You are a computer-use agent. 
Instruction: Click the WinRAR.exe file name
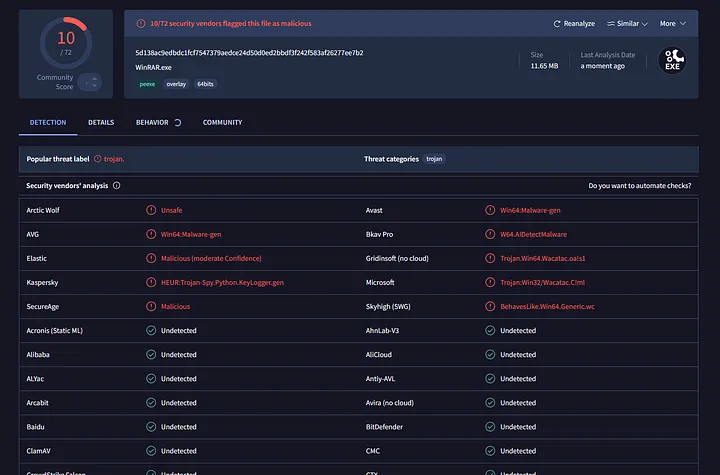(x=153, y=68)
